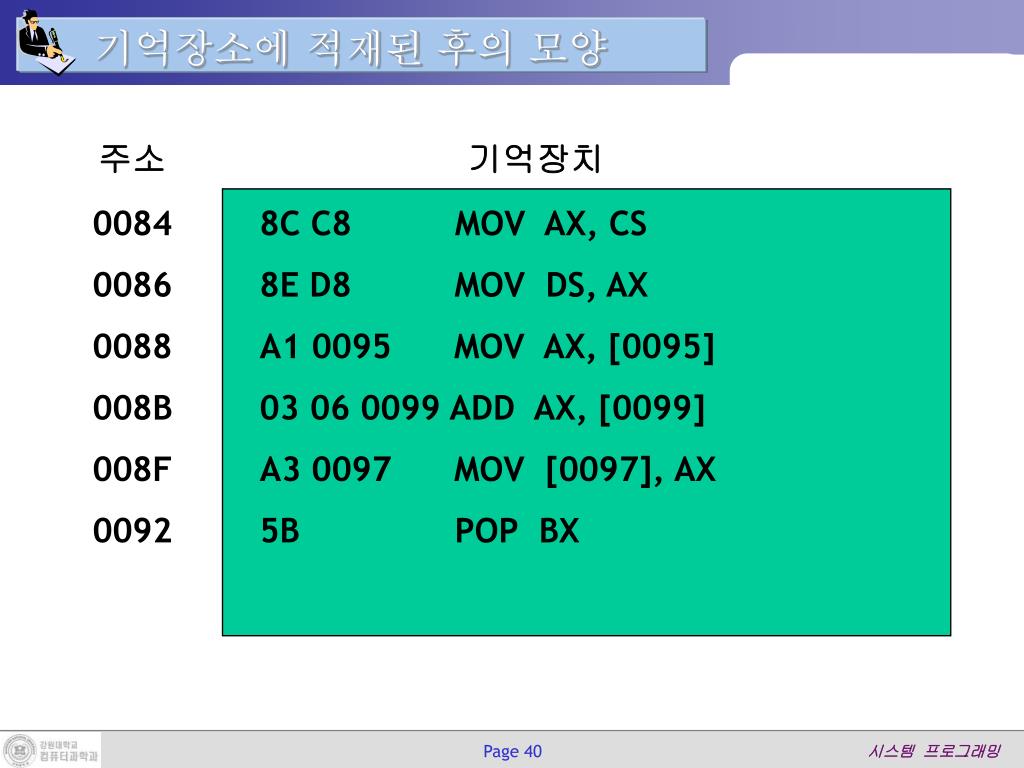Click the detective writer icon in header

[46, 41]
